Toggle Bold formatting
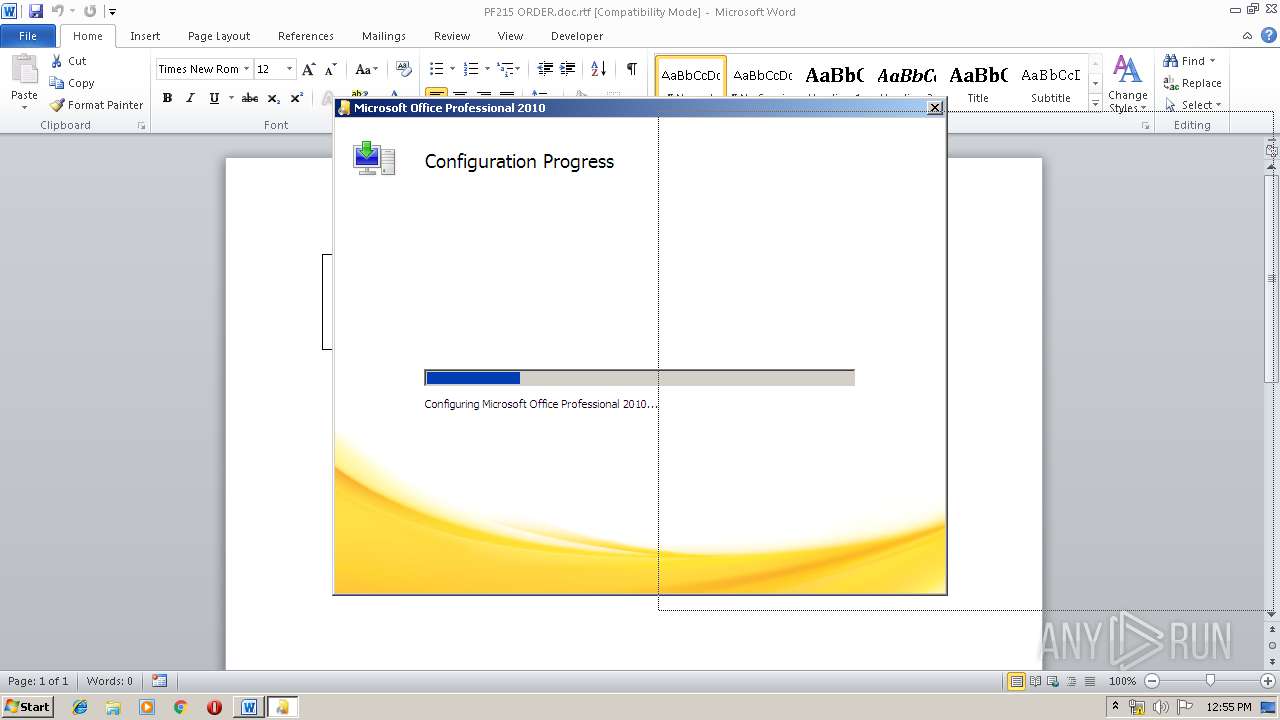This screenshot has height=720, width=1280. click(x=167, y=98)
